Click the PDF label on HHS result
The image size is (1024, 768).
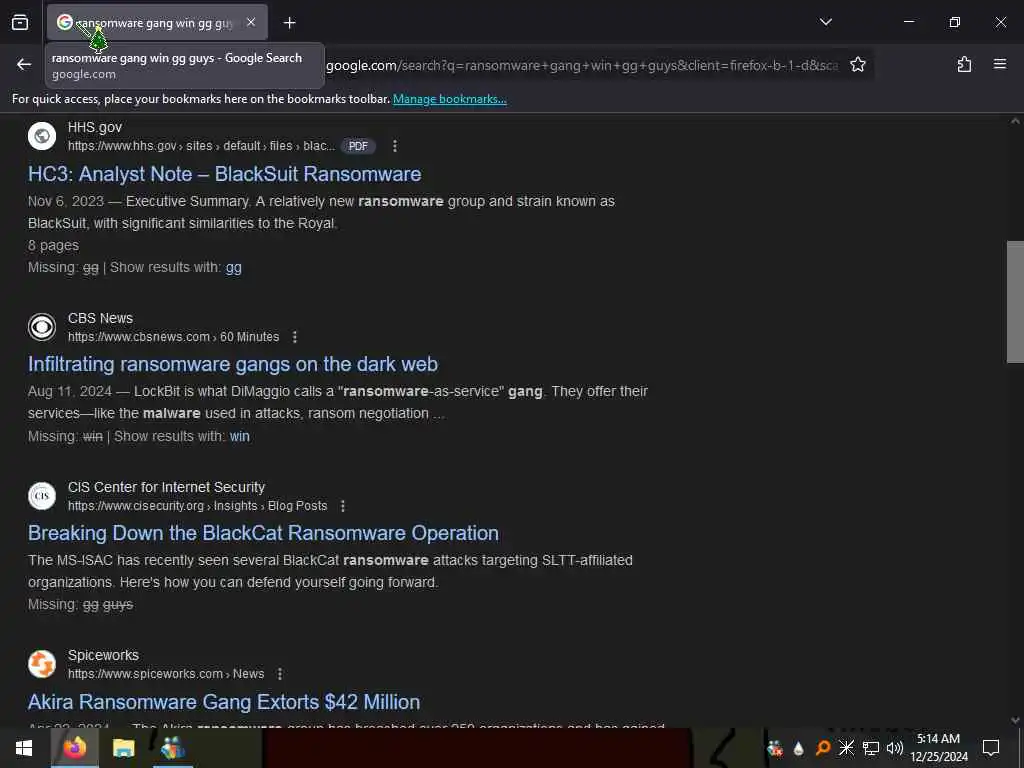[x=358, y=146]
